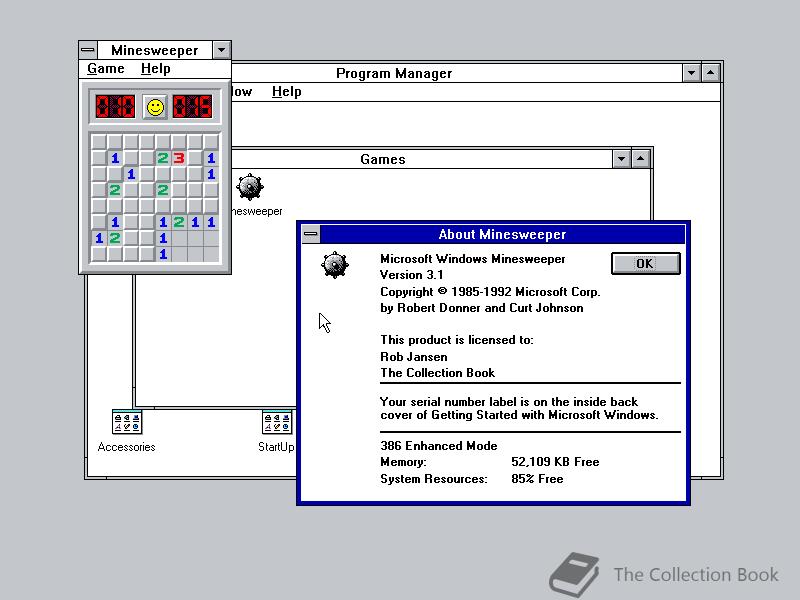The image size is (800, 600).
Task: Minimize the Minesweeper window with the down arrow
Action: (221, 50)
